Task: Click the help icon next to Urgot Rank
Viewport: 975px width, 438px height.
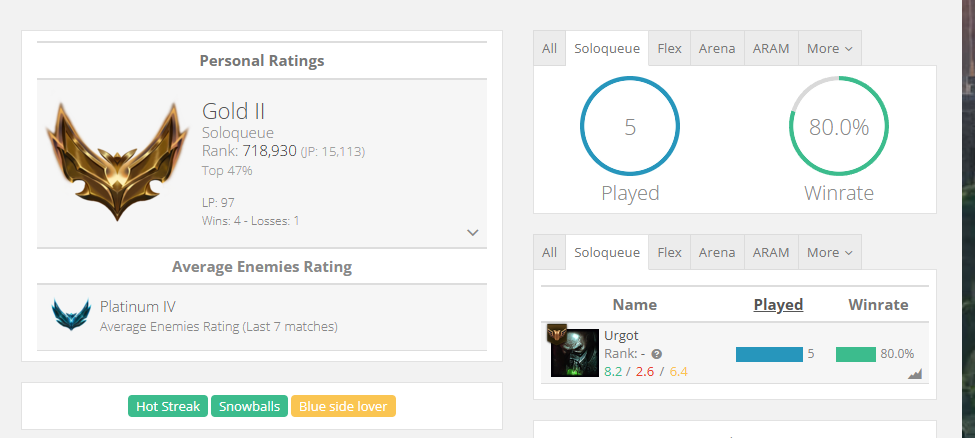Action: click(x=657, y=354)
